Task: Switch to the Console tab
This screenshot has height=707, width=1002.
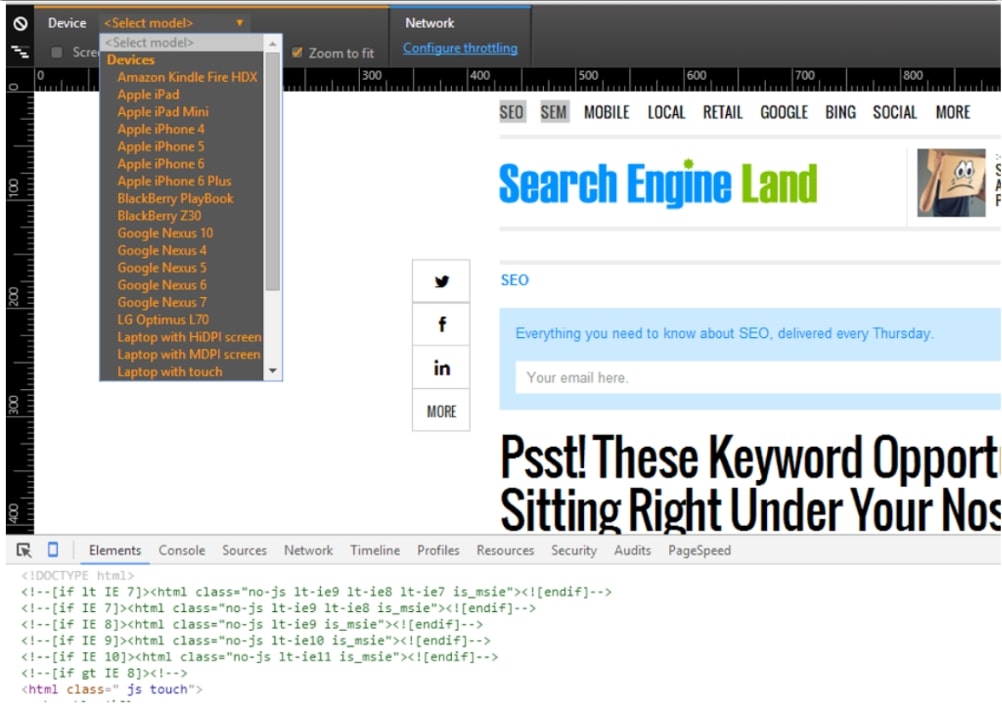Action: (x=181, y=550)
